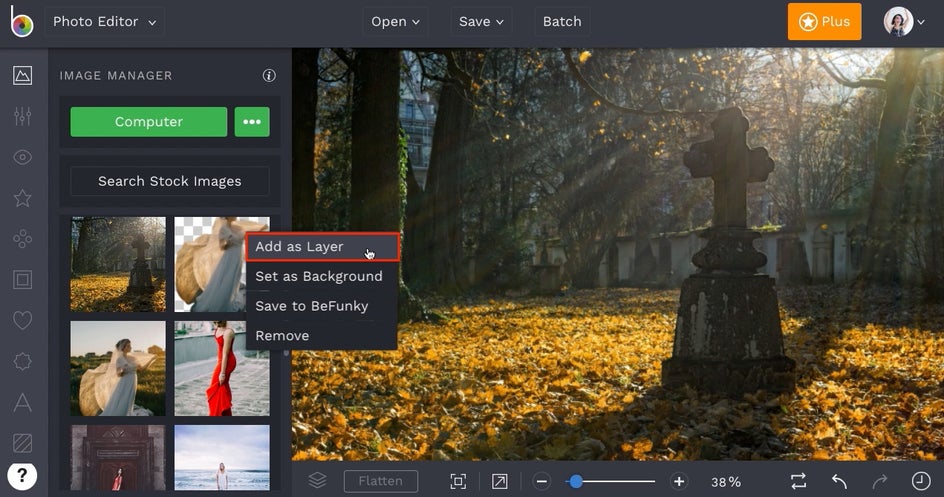Click the resize canvas arrow icon
944x497 pixels.
point(500,481)
